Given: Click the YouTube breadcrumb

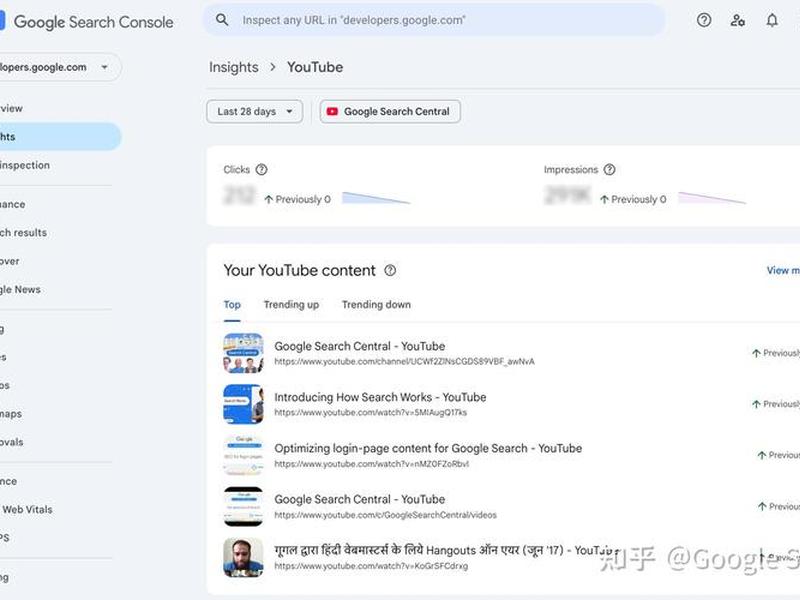Looking at the screenshot, I should 315,67.
